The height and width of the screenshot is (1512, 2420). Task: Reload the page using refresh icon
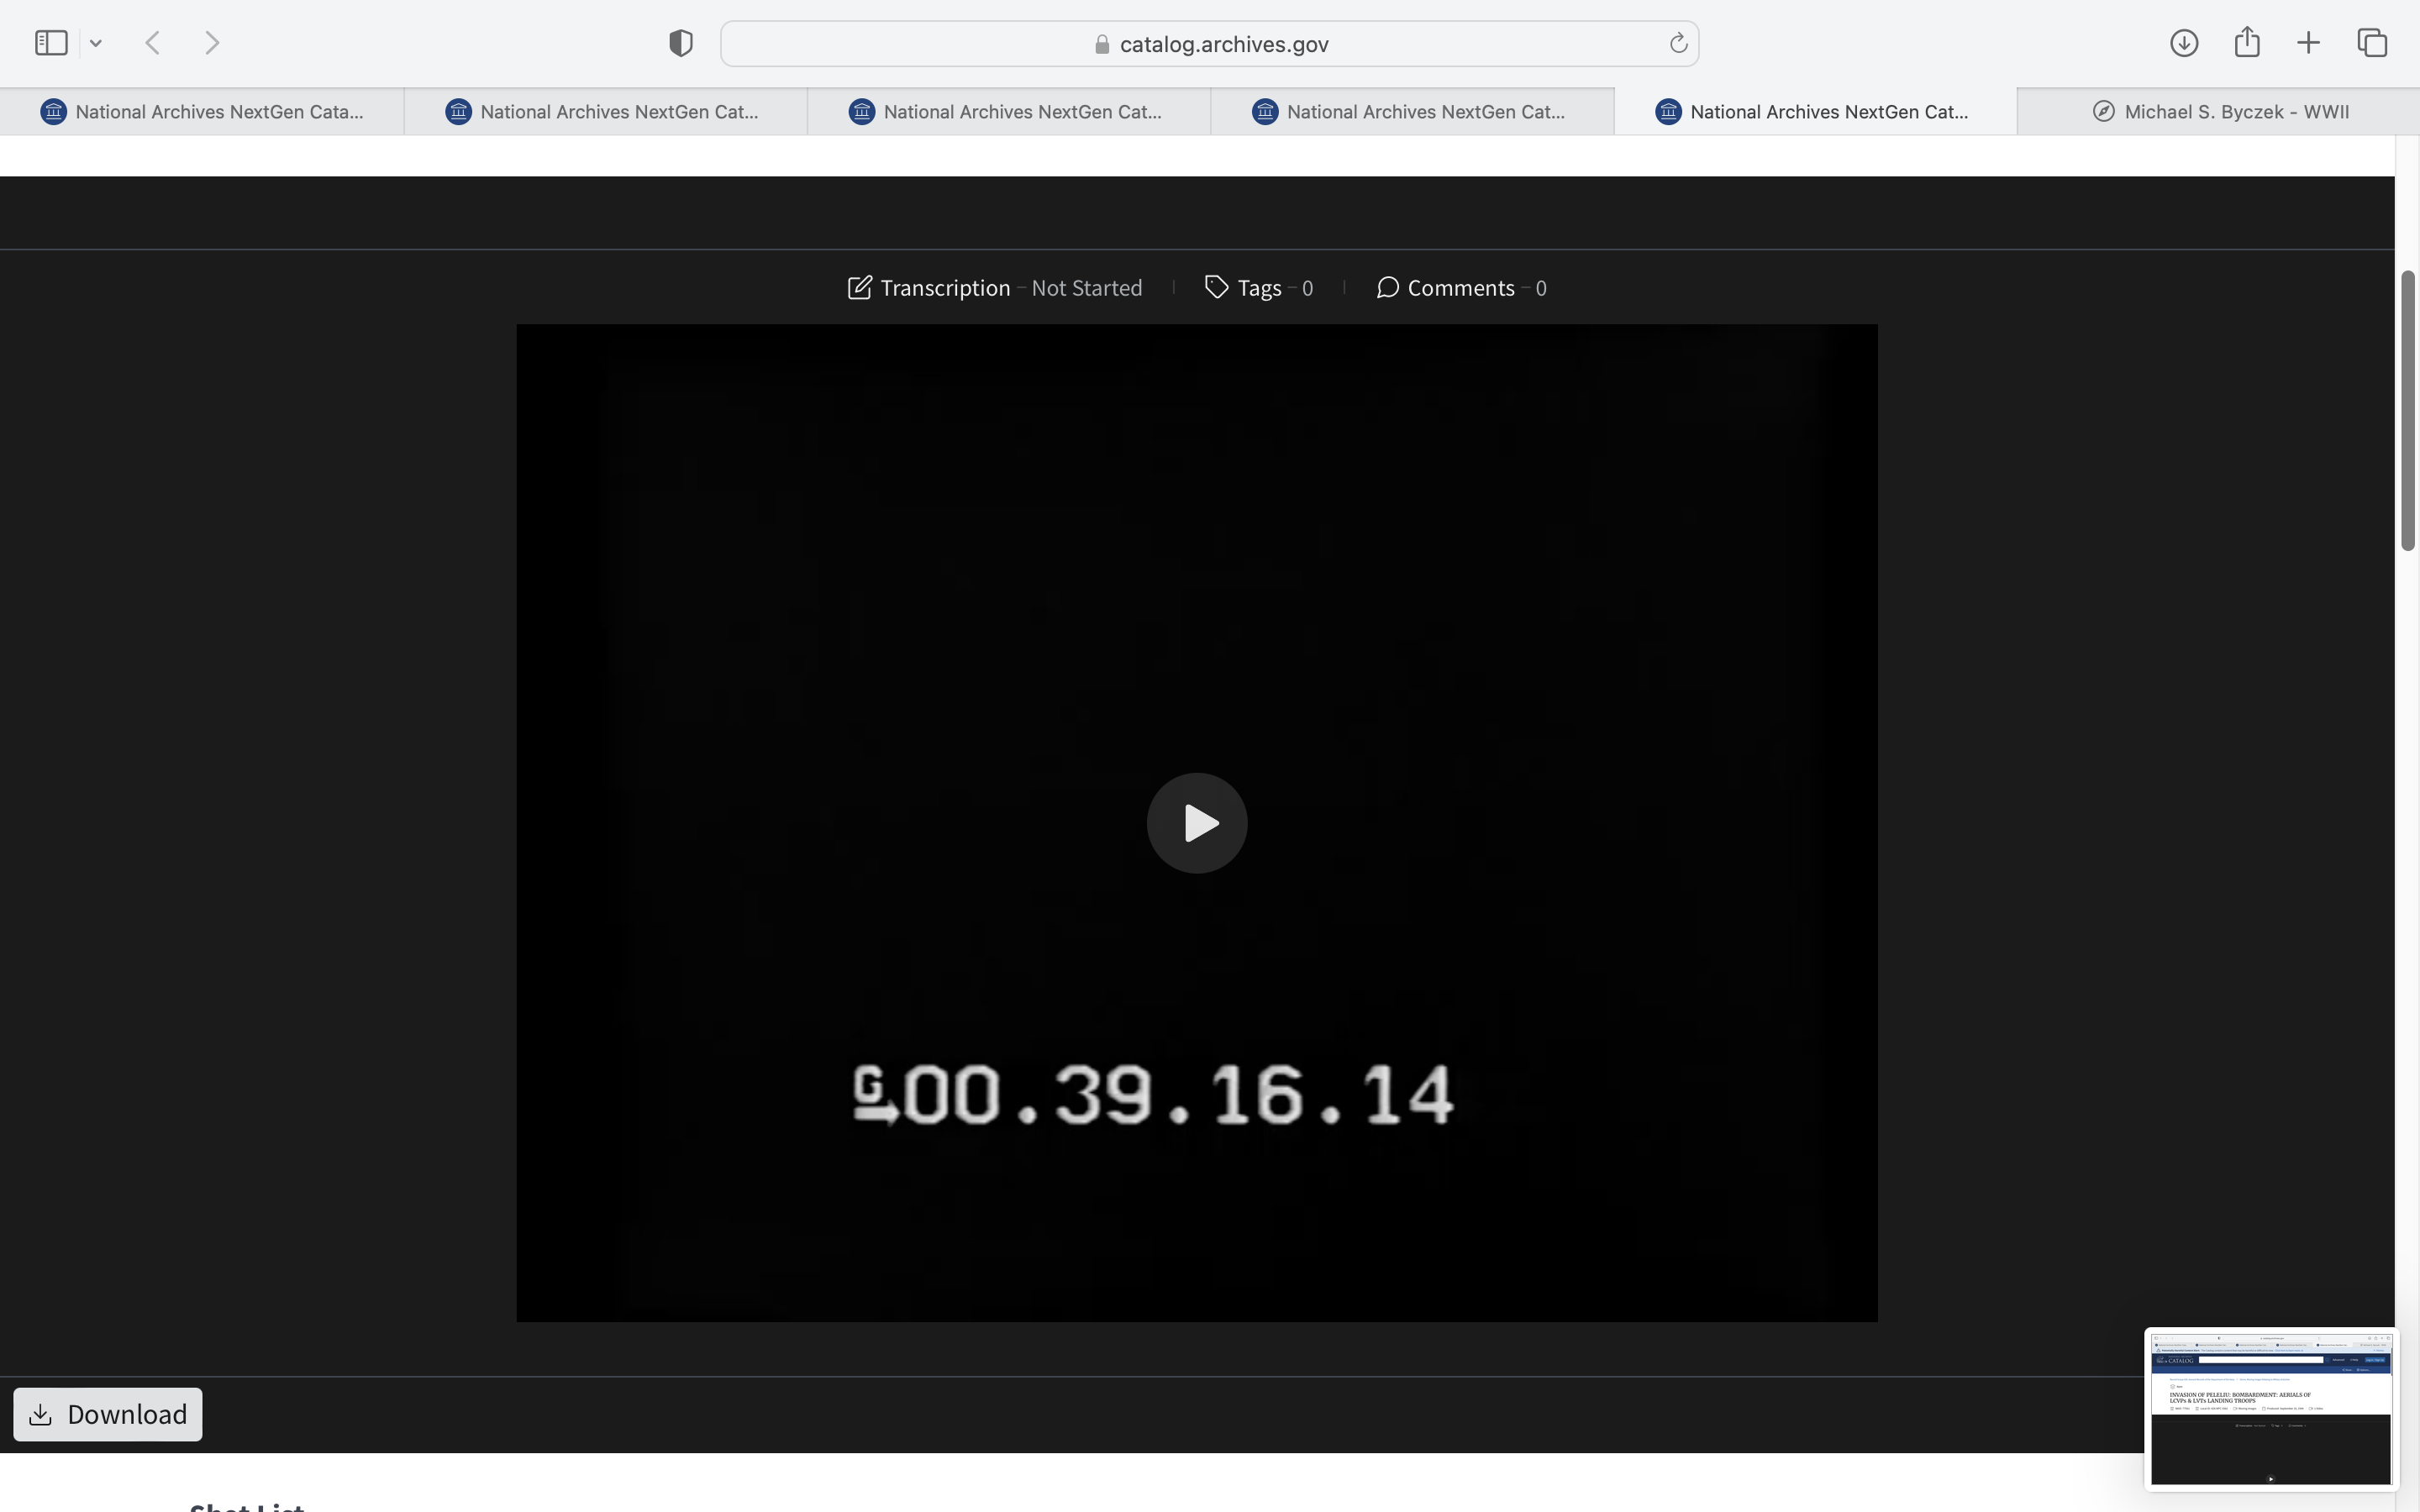coord(1678,43)
